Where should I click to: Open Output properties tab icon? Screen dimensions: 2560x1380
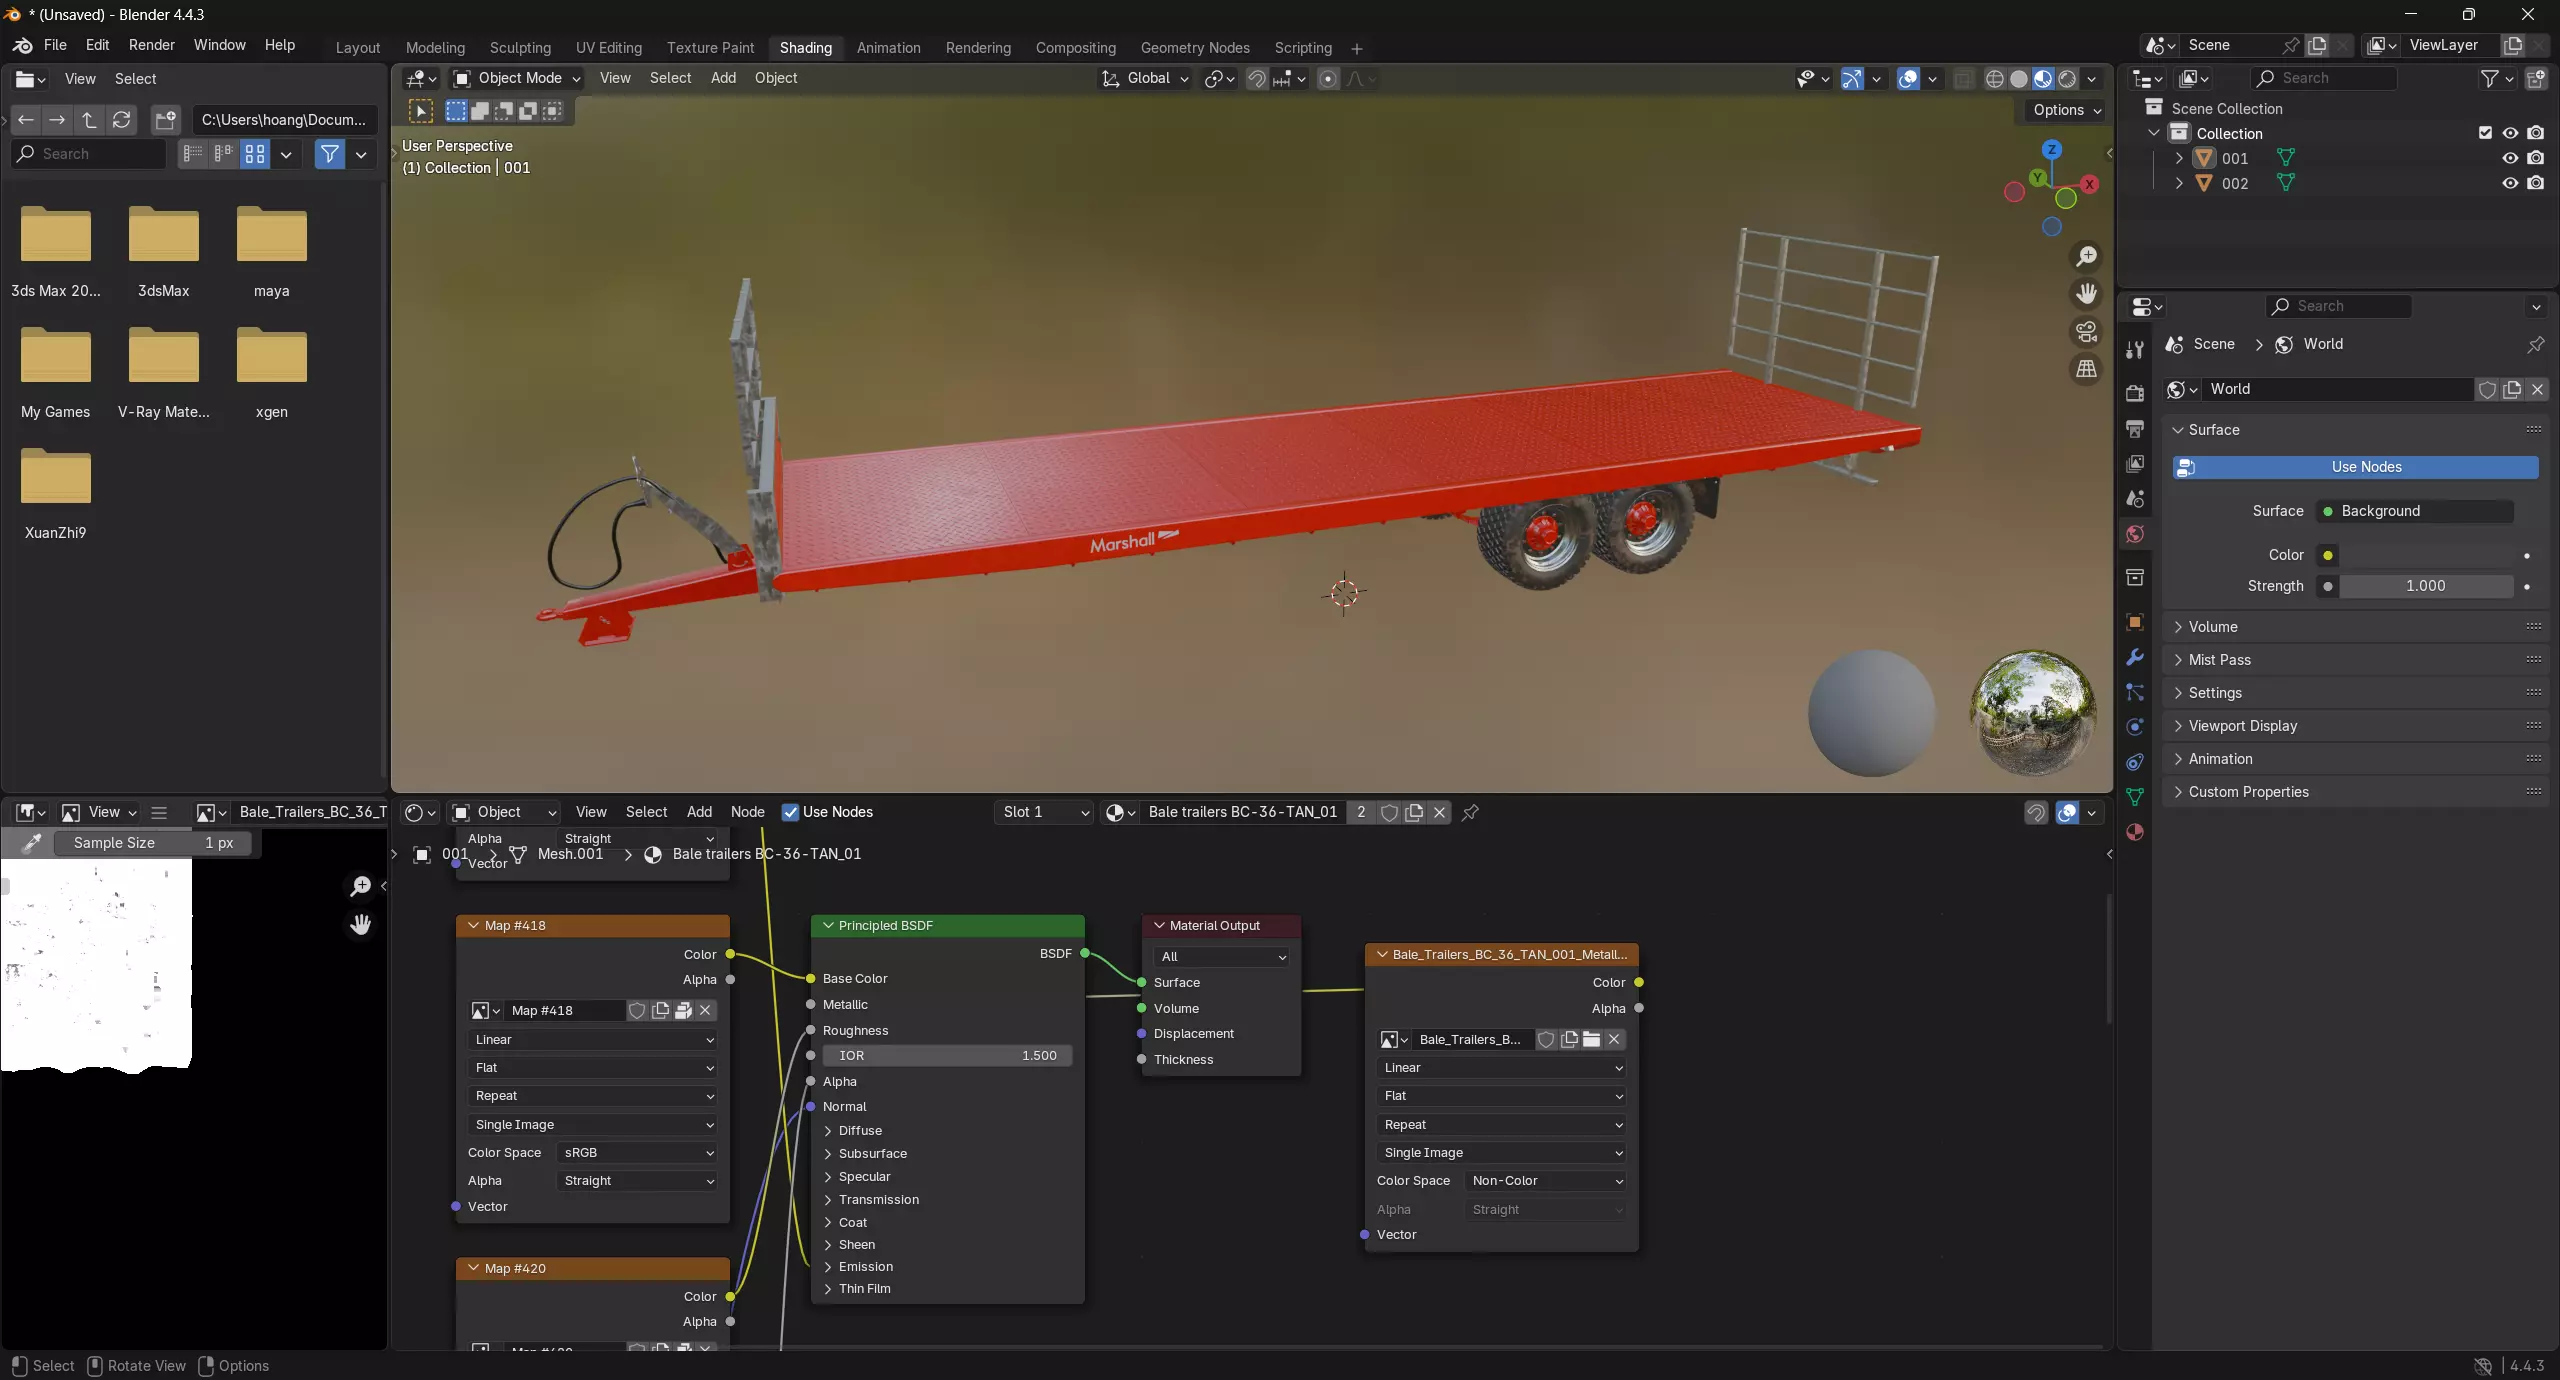(x=2135, y=429)
